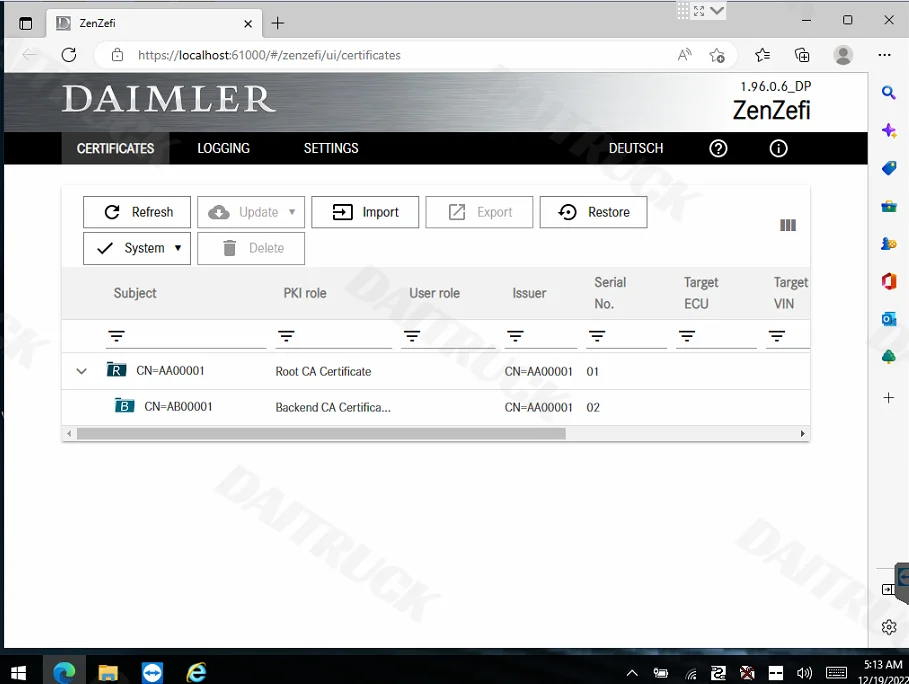Open the browser favorites list icon
The image size is (909, 684).
click(x=763, y=55)
